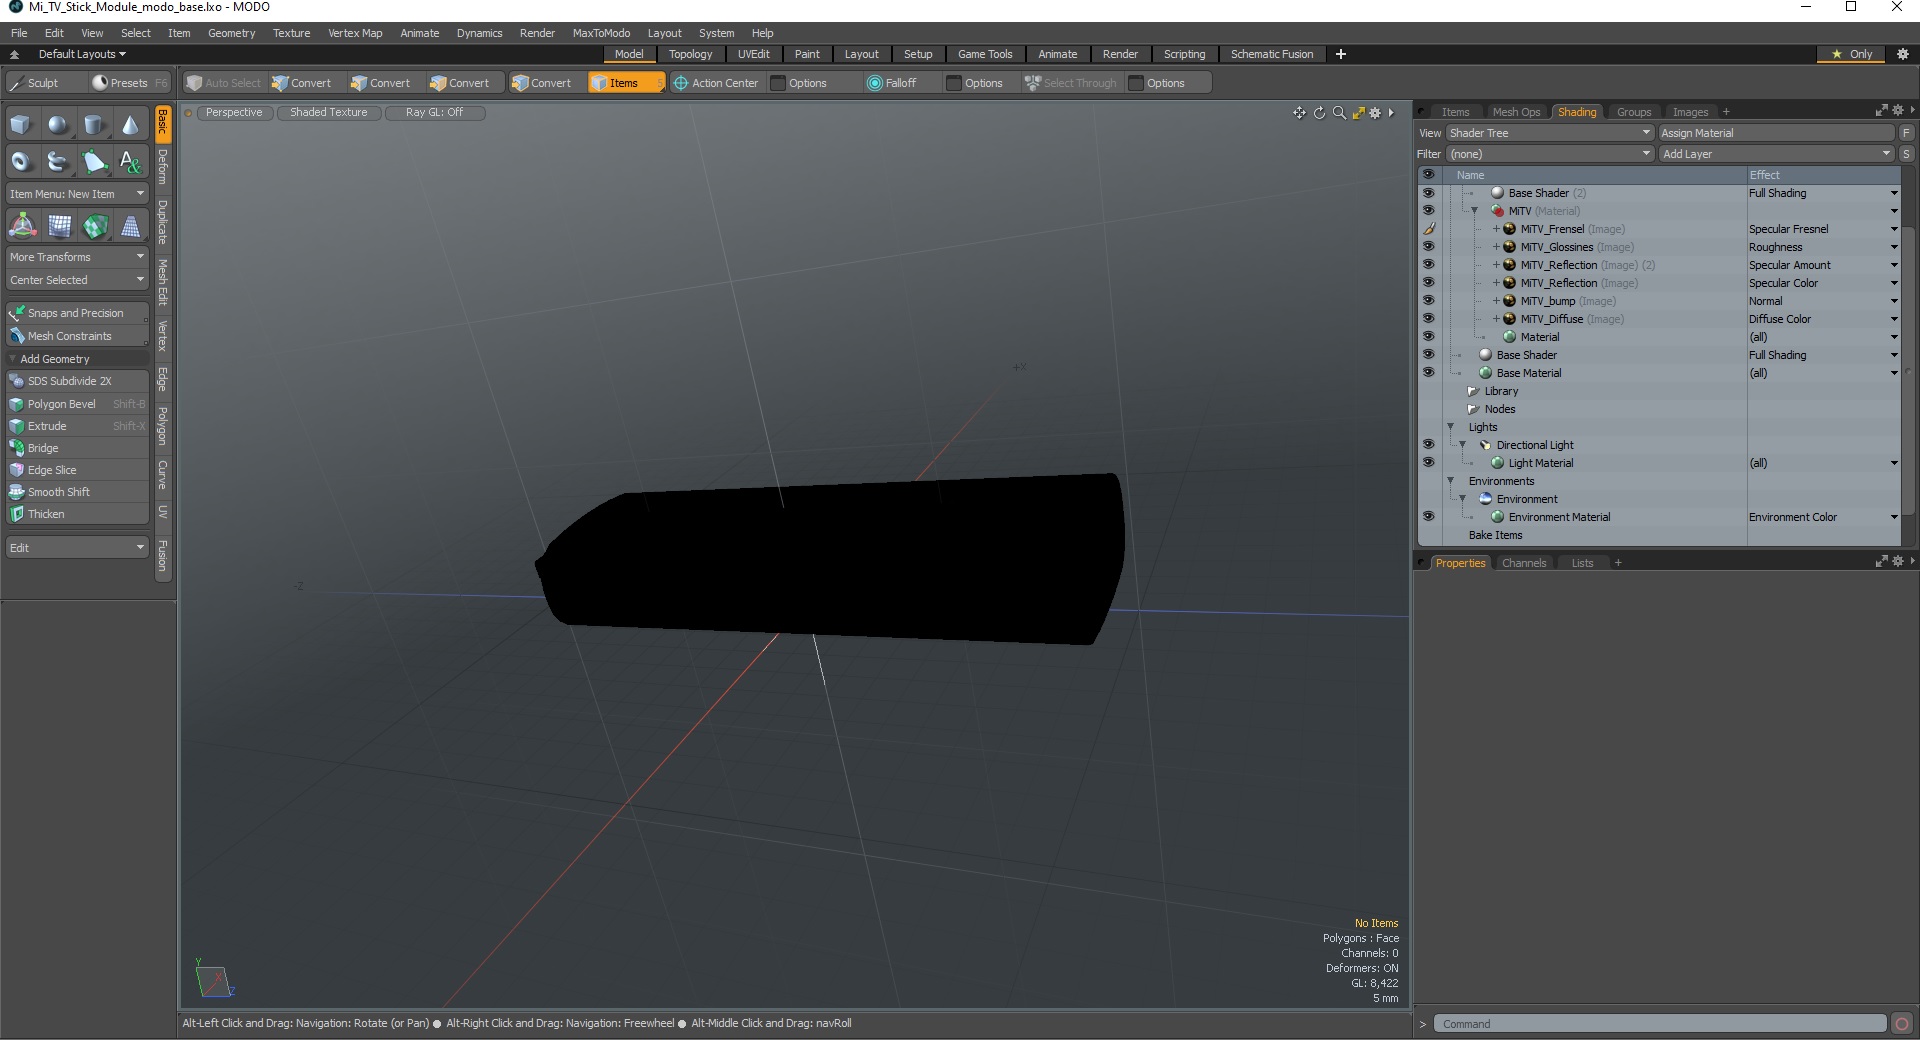Select the Tube primitive tool
The image size is (1920, 1040).
pyautogui.click(x=58, y=161)
